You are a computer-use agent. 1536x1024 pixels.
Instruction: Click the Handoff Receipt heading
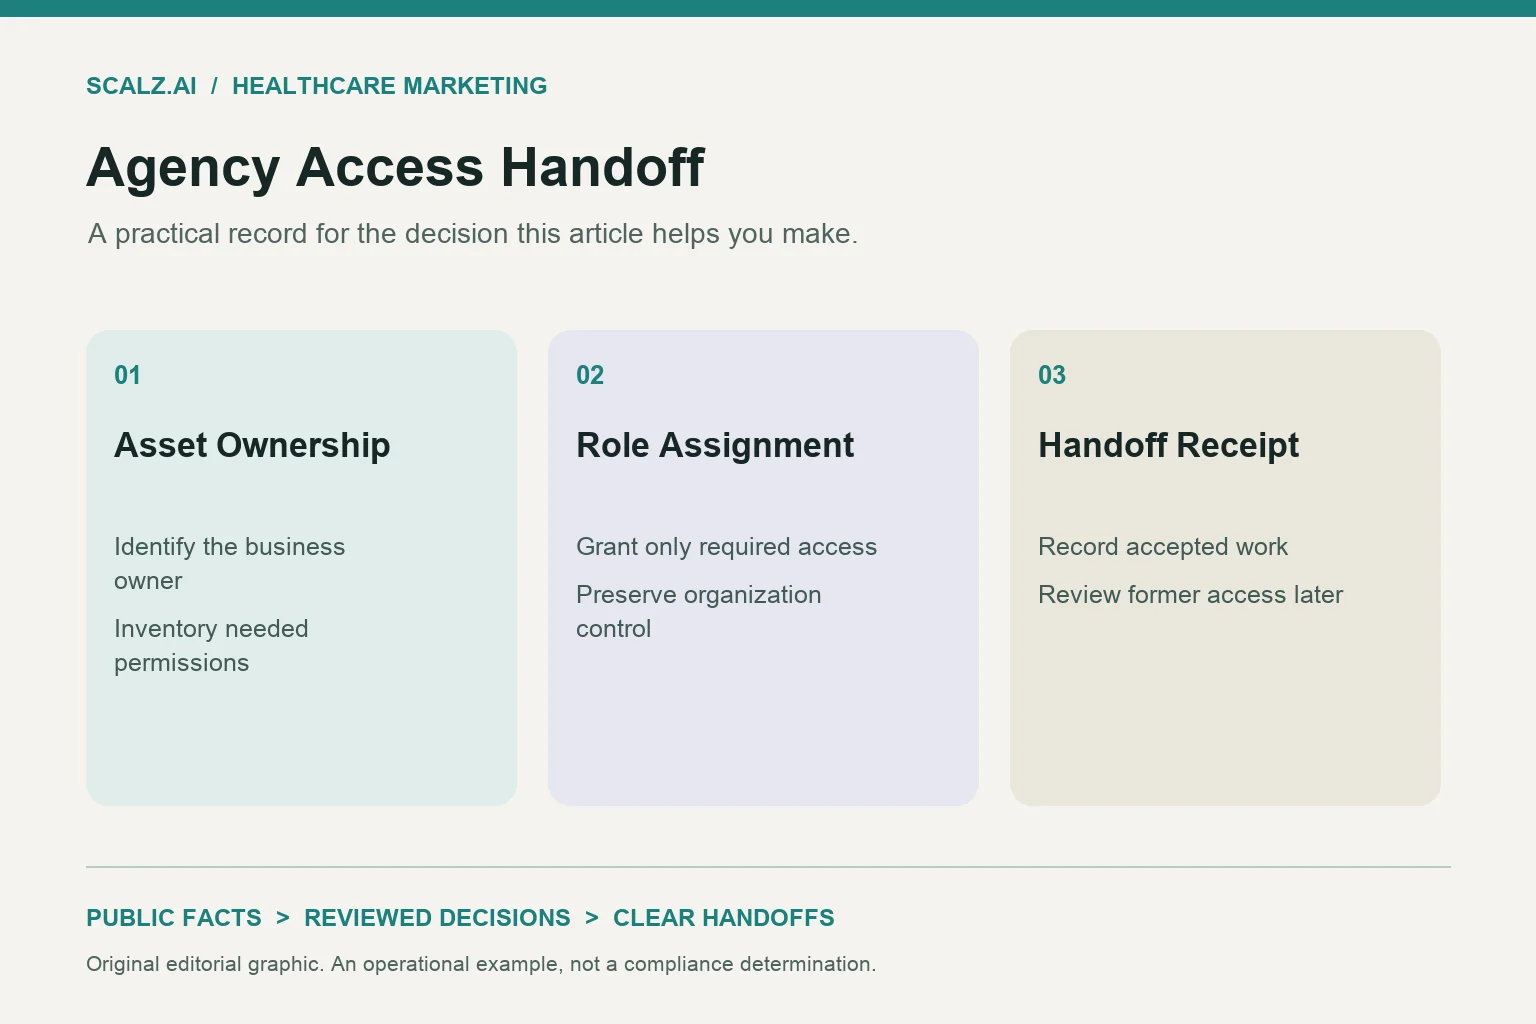coord(1168,445)
